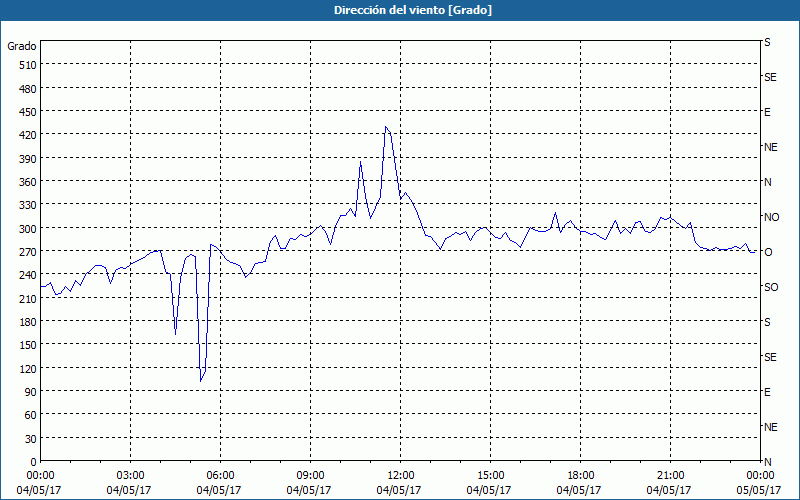Click the 'SE' compass label level with 480
The image size is (800, 500).
[x=770, y=77]
